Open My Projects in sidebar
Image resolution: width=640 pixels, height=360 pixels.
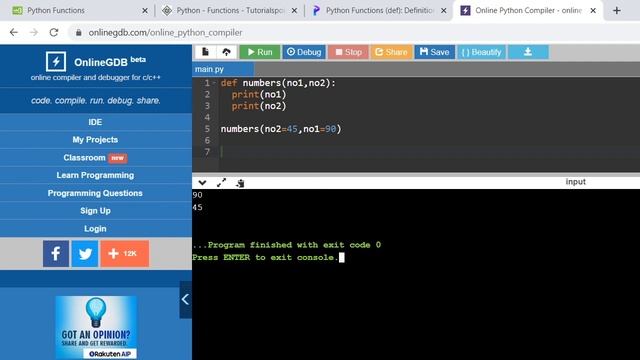(95, 140)
